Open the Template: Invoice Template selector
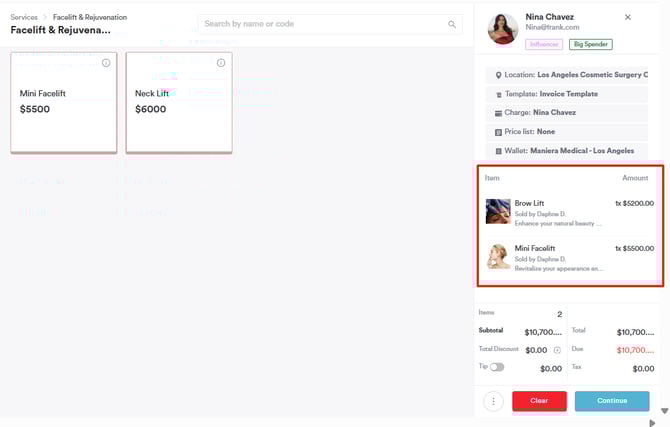The image size is (670, 427). coord(570,94)
